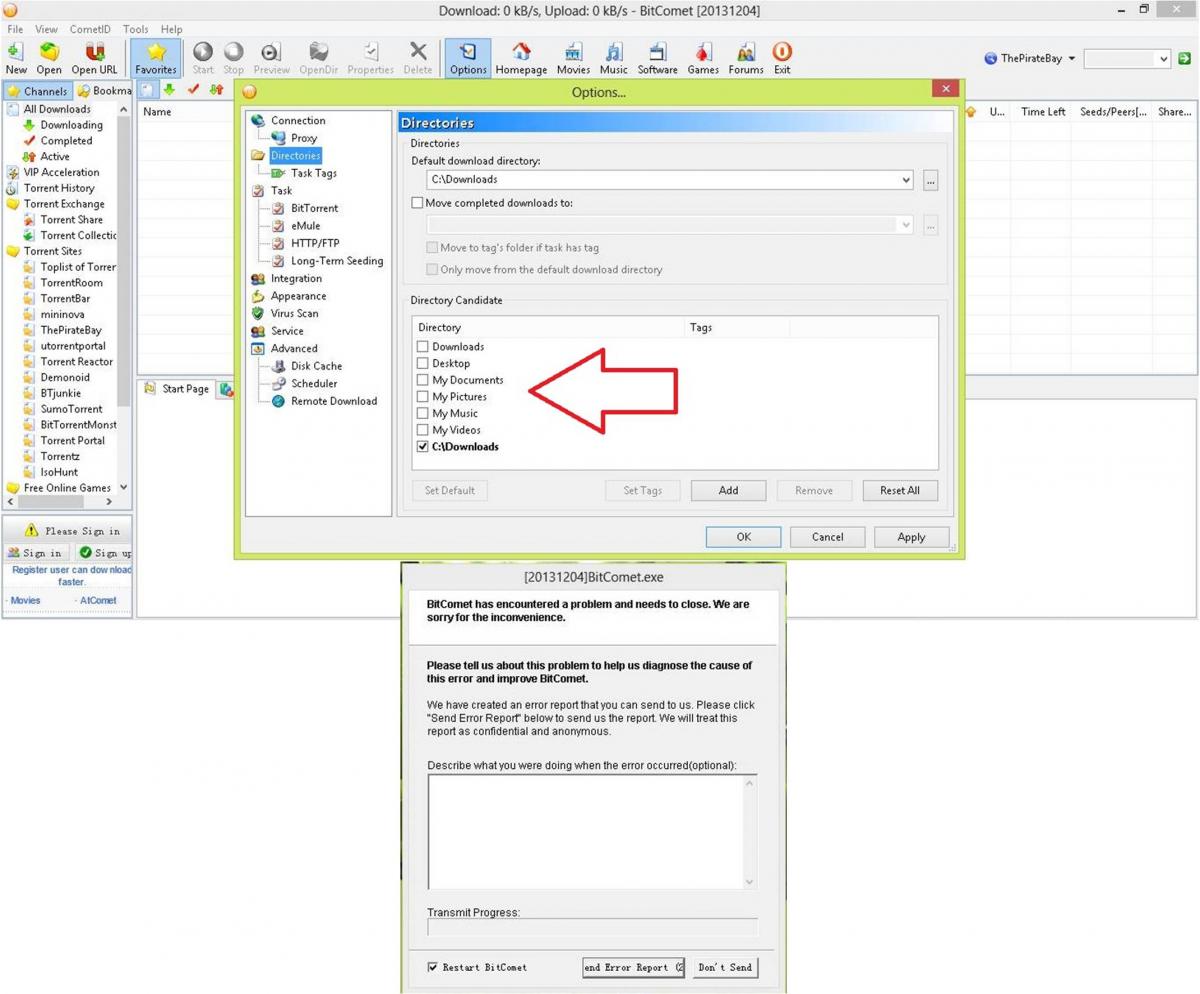
Task: Click the Add directory button
Action: [728, 490]
